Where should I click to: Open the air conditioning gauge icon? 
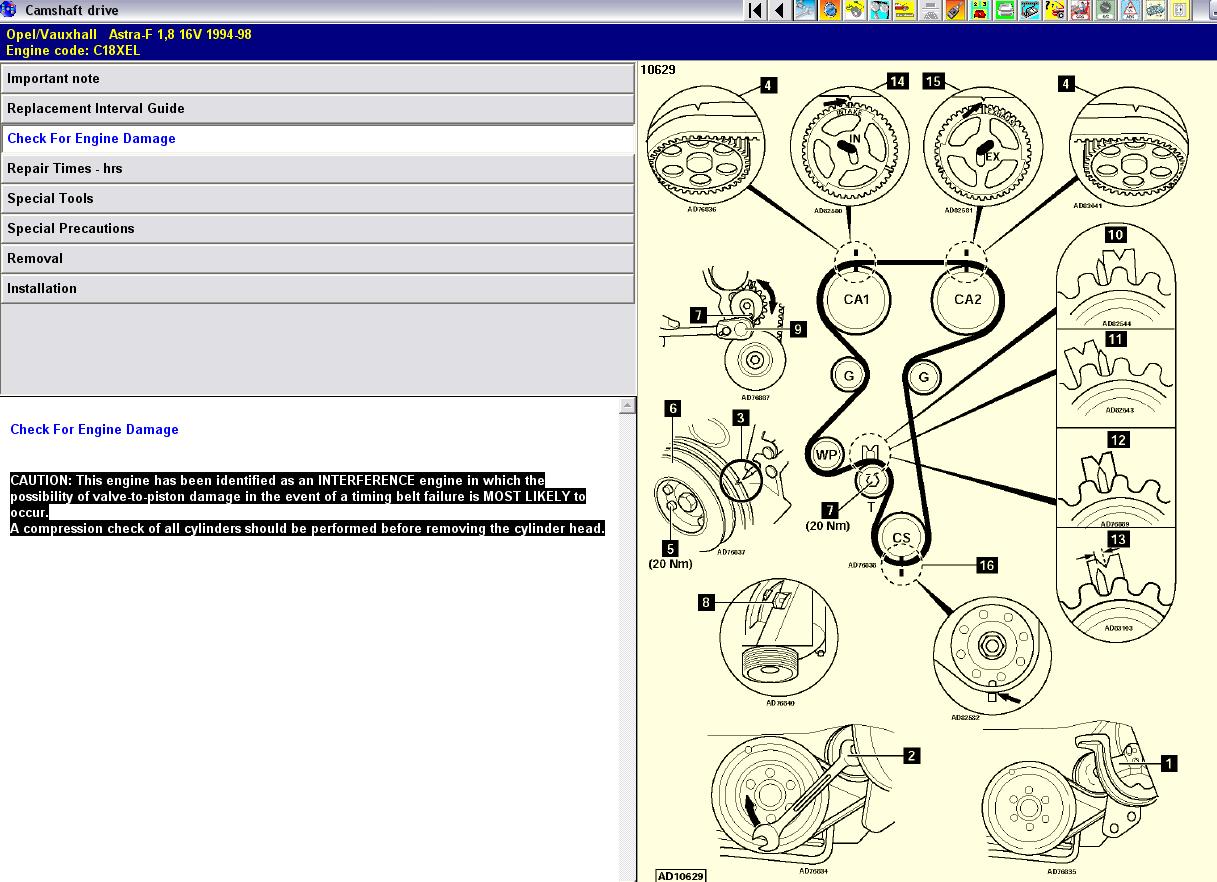(1104, 10)
